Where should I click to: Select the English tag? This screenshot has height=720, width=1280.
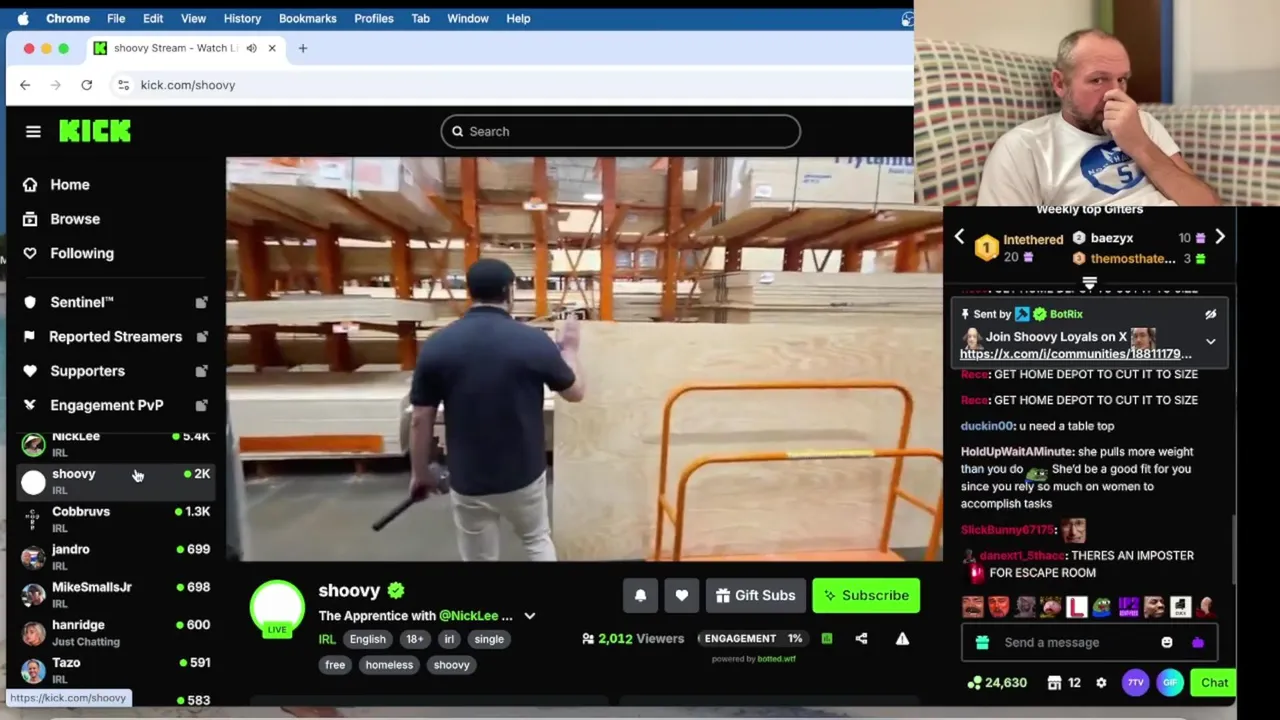pyautogui.click(x=367, y=639)
